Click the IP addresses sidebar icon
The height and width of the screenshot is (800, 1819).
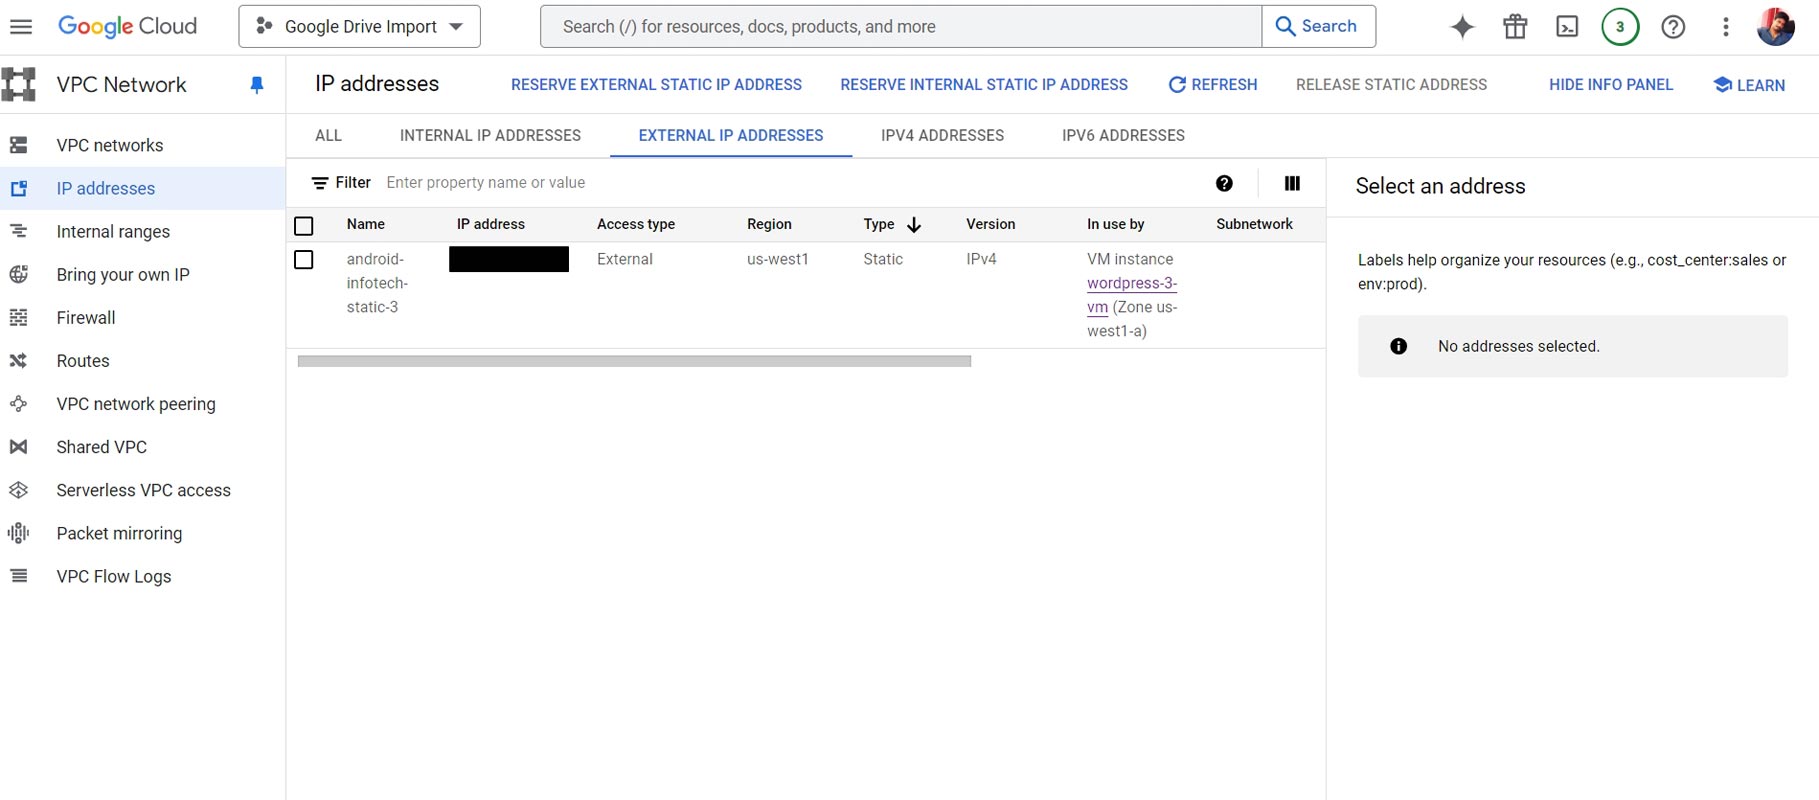pos(18,188)
